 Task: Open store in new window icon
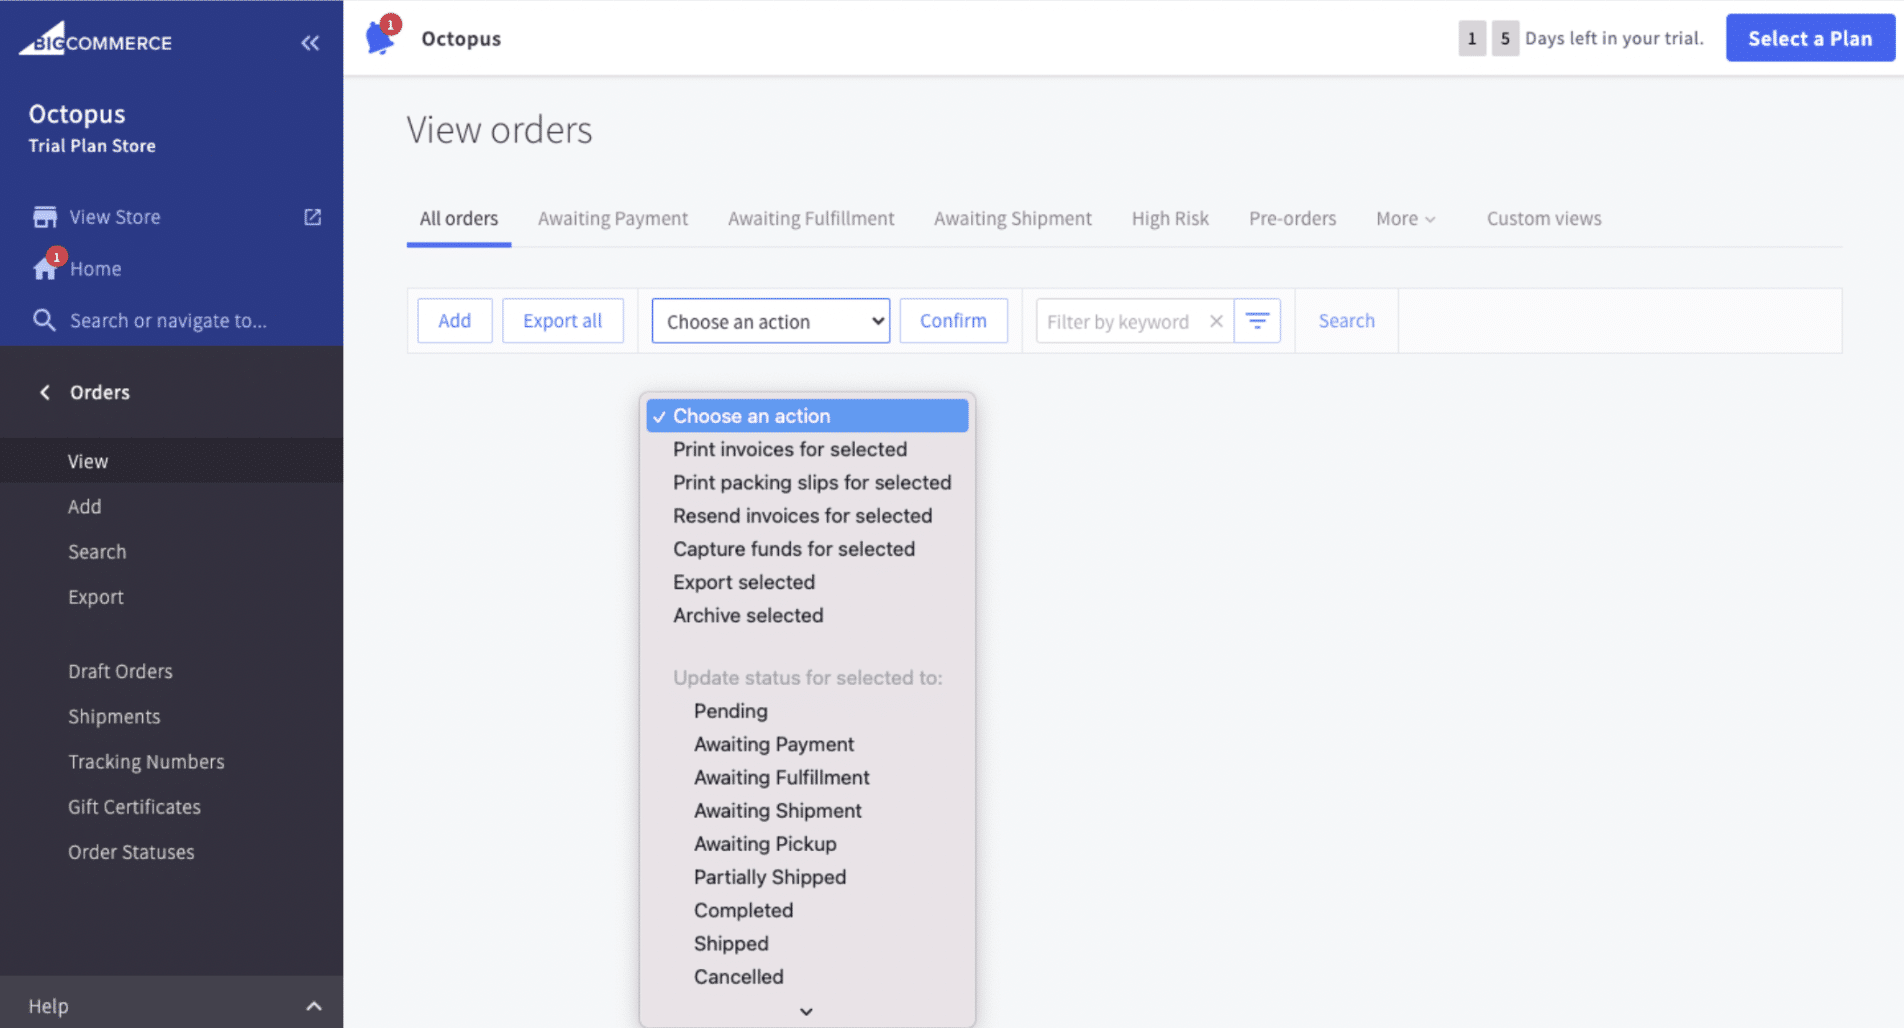(313, 217)
